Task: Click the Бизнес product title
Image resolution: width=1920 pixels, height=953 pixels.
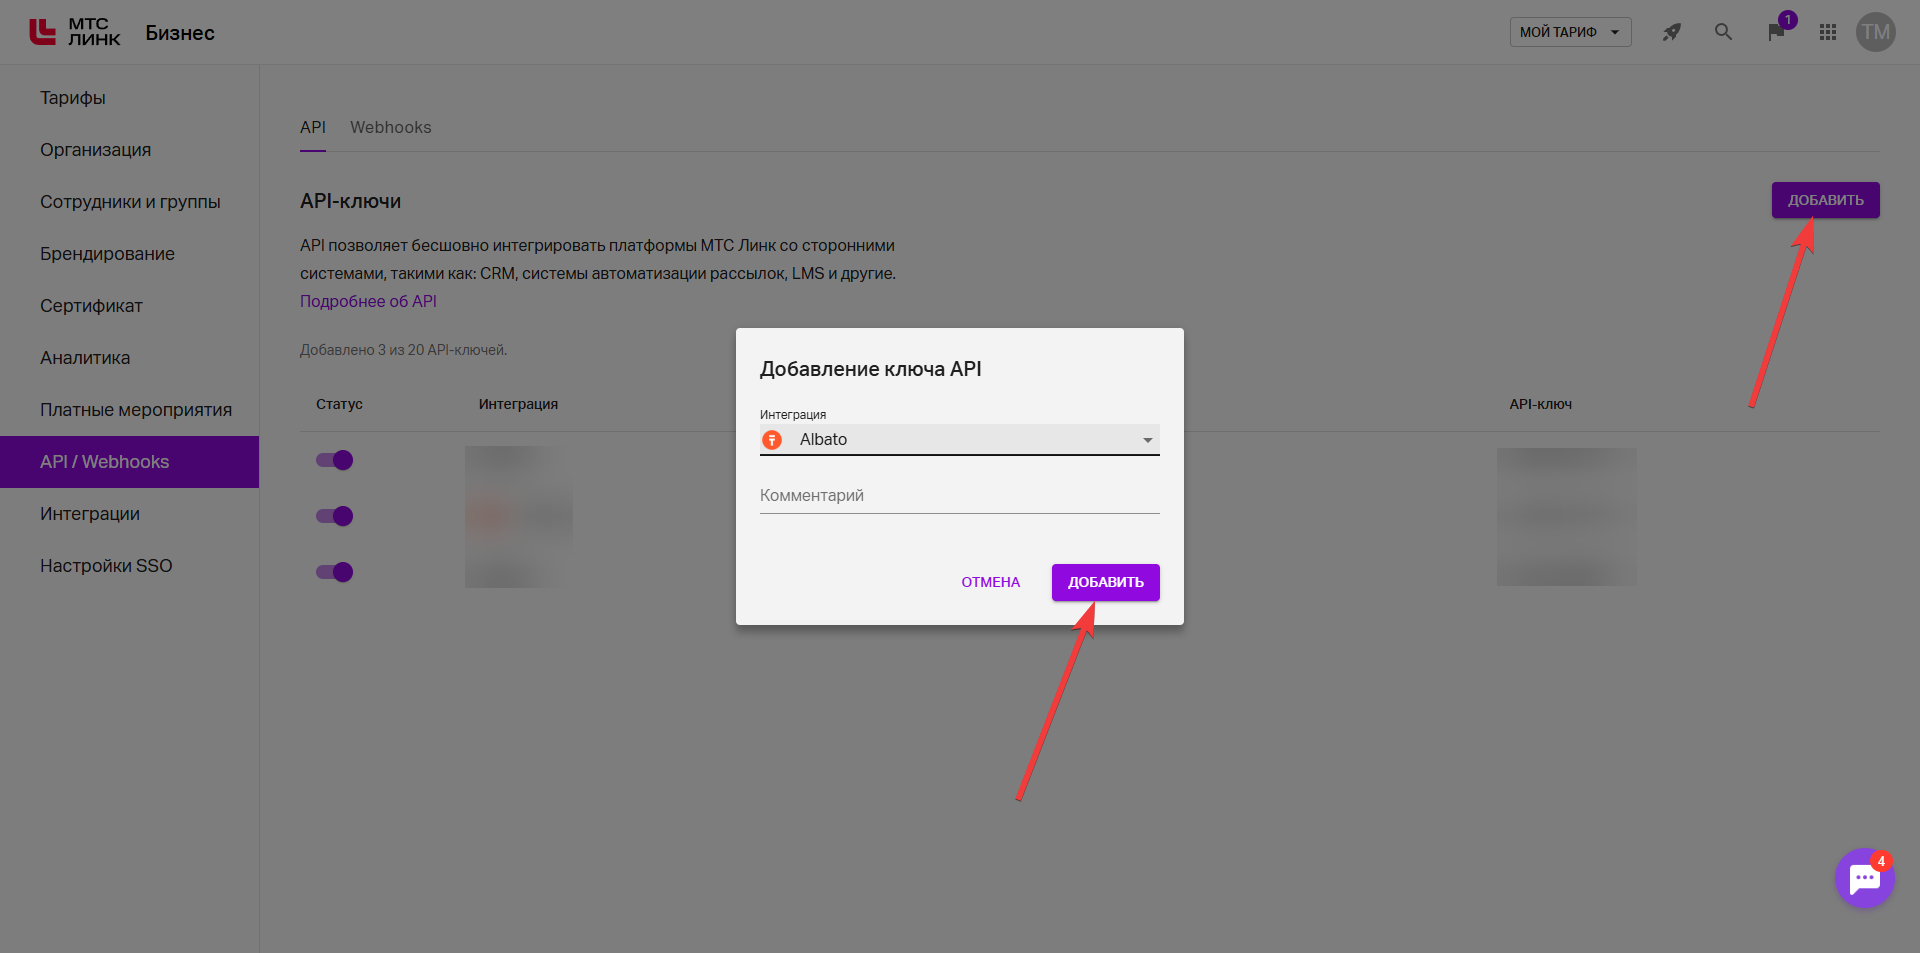Action: tap(180, 33)
